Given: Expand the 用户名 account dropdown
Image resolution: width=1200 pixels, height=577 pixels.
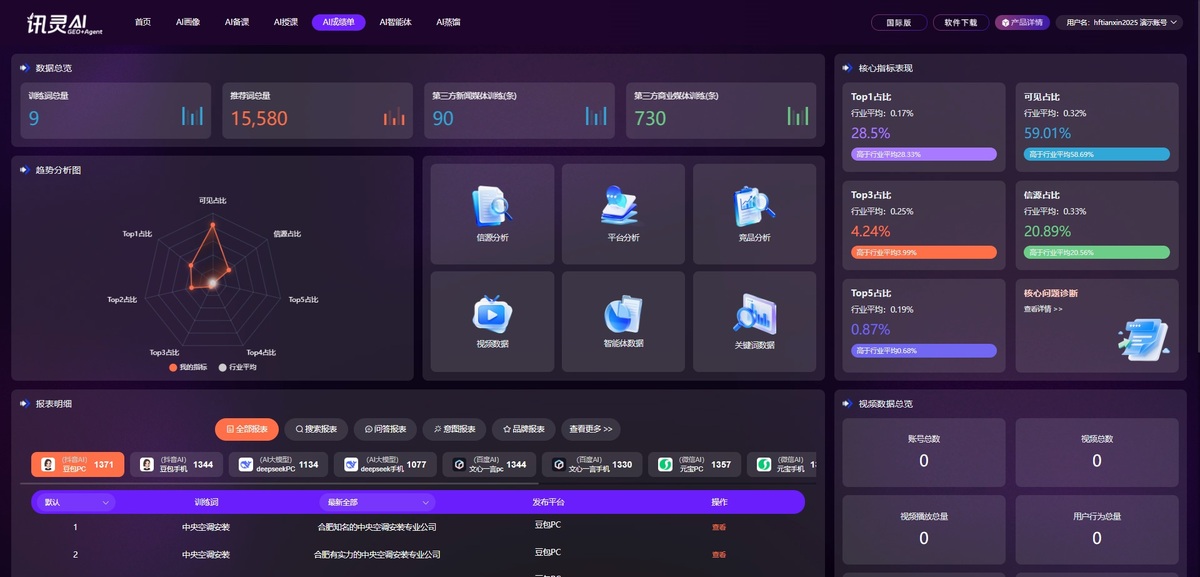Looking at the screenshot, I should click(x=1123, y=22).
